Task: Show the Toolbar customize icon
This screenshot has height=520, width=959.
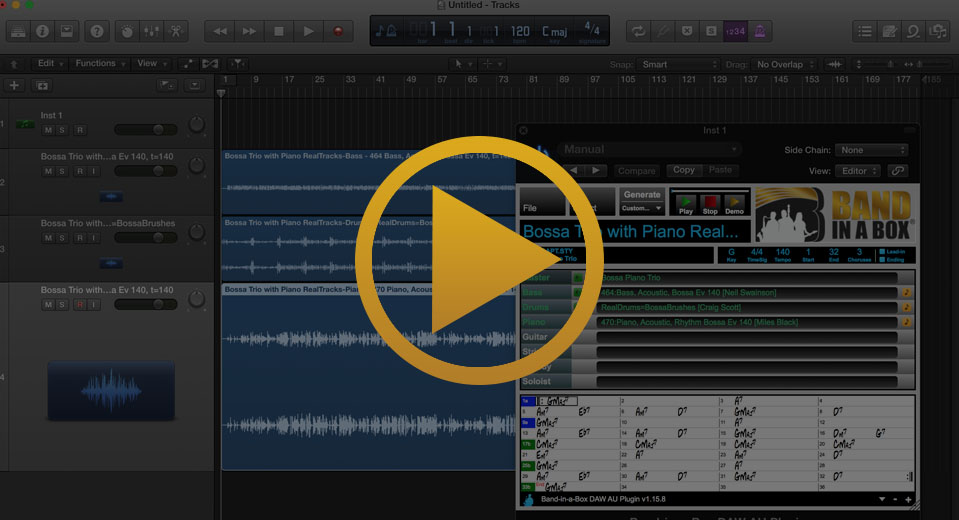Action: coord(66,31)
